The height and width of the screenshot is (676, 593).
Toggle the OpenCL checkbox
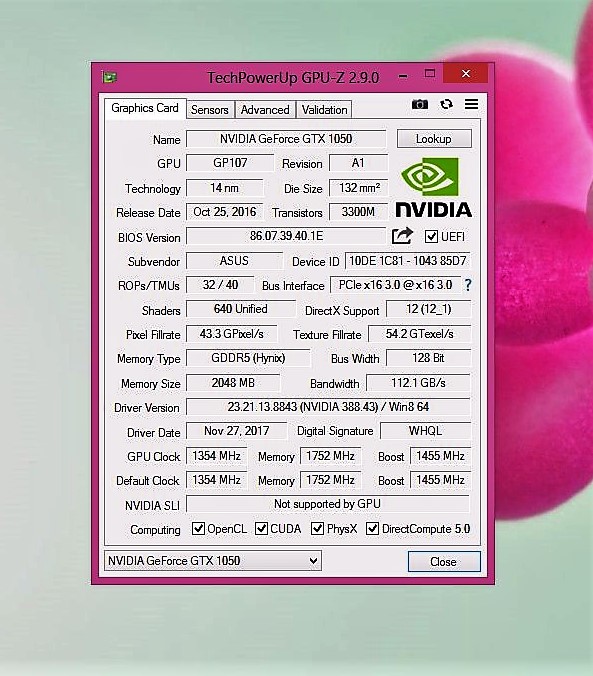[198, 528]
